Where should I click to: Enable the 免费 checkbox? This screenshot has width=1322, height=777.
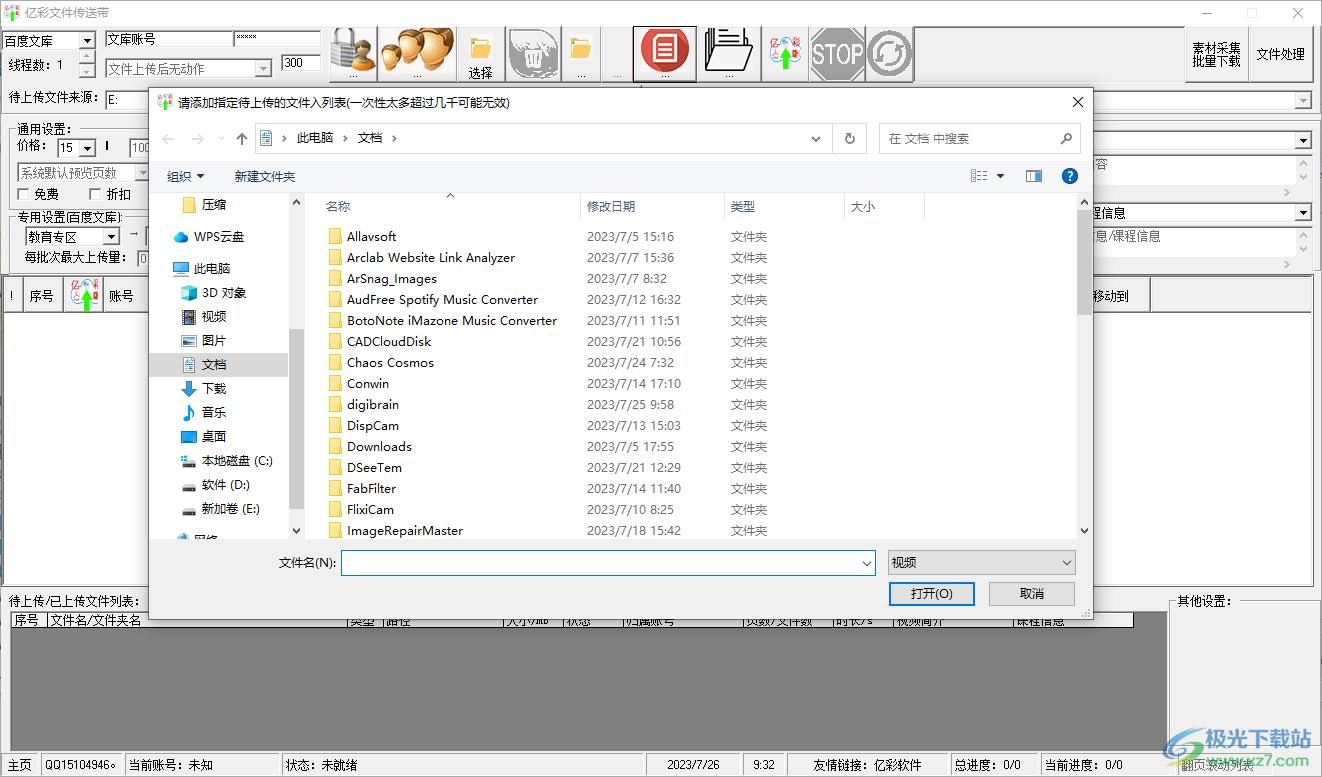click(24, 194)
